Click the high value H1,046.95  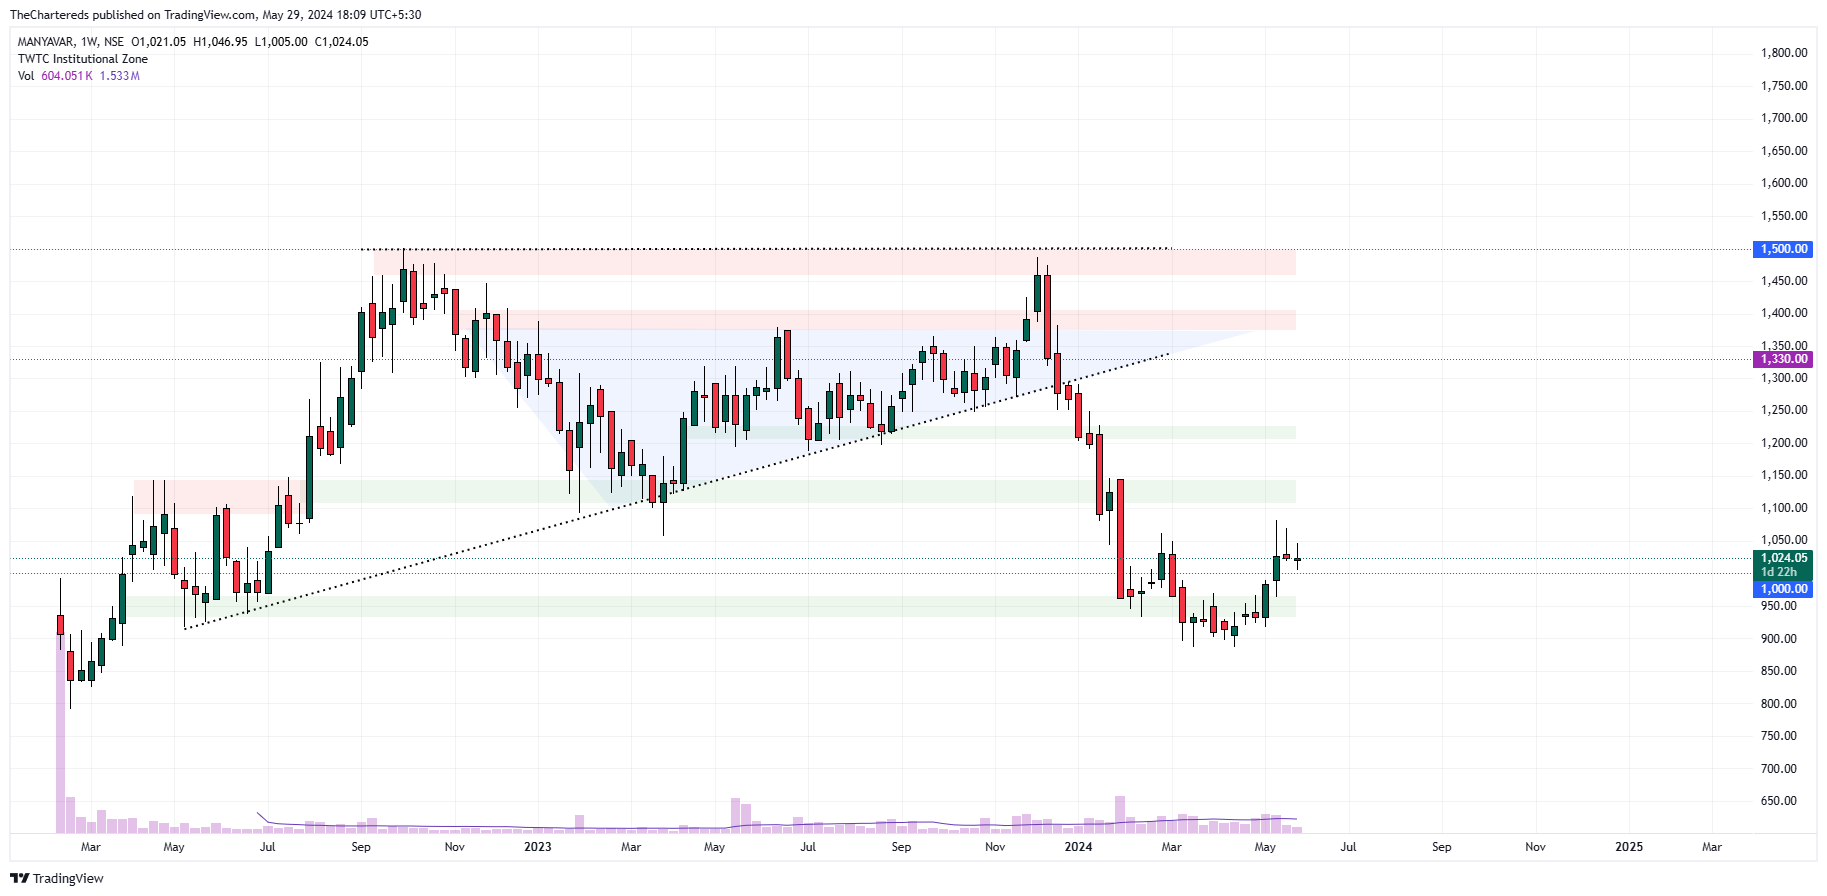point(220,42)
